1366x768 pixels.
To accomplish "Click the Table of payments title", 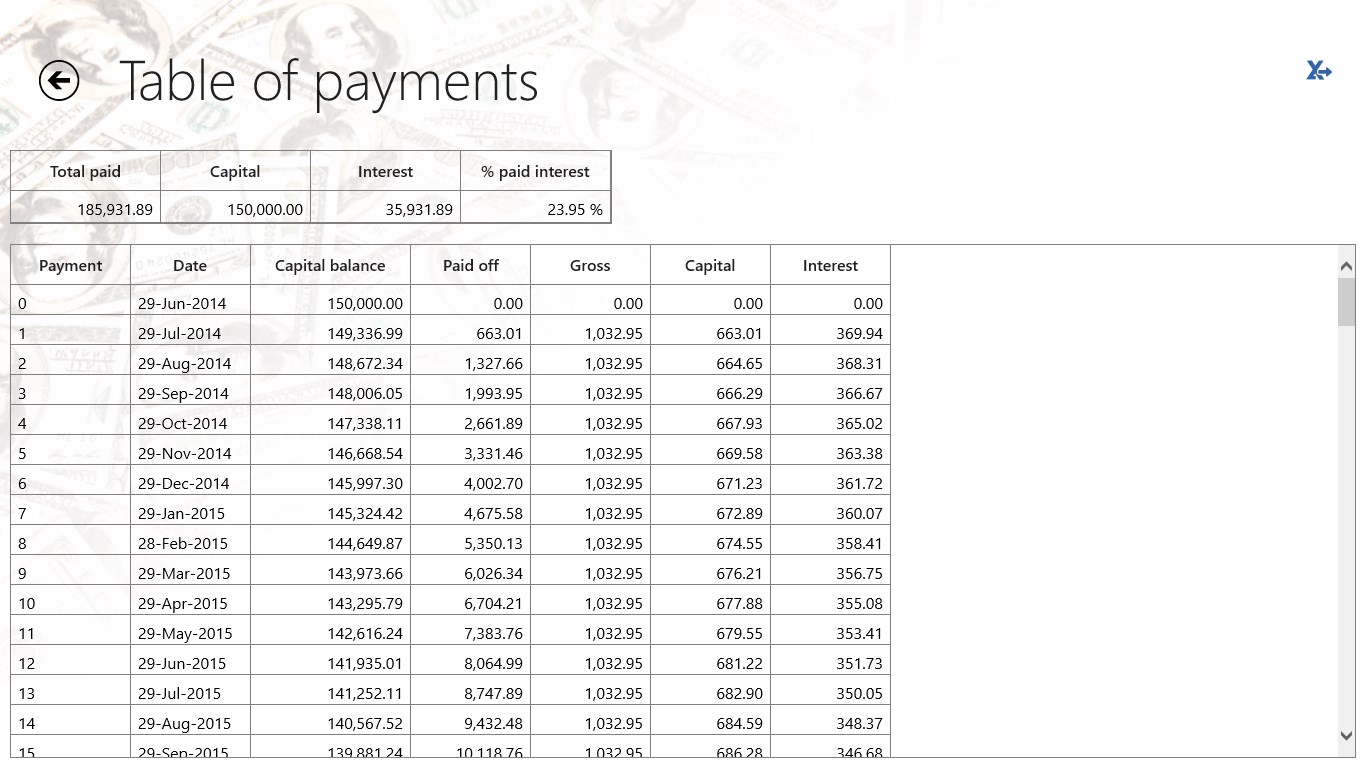I will tap(329, 82).
